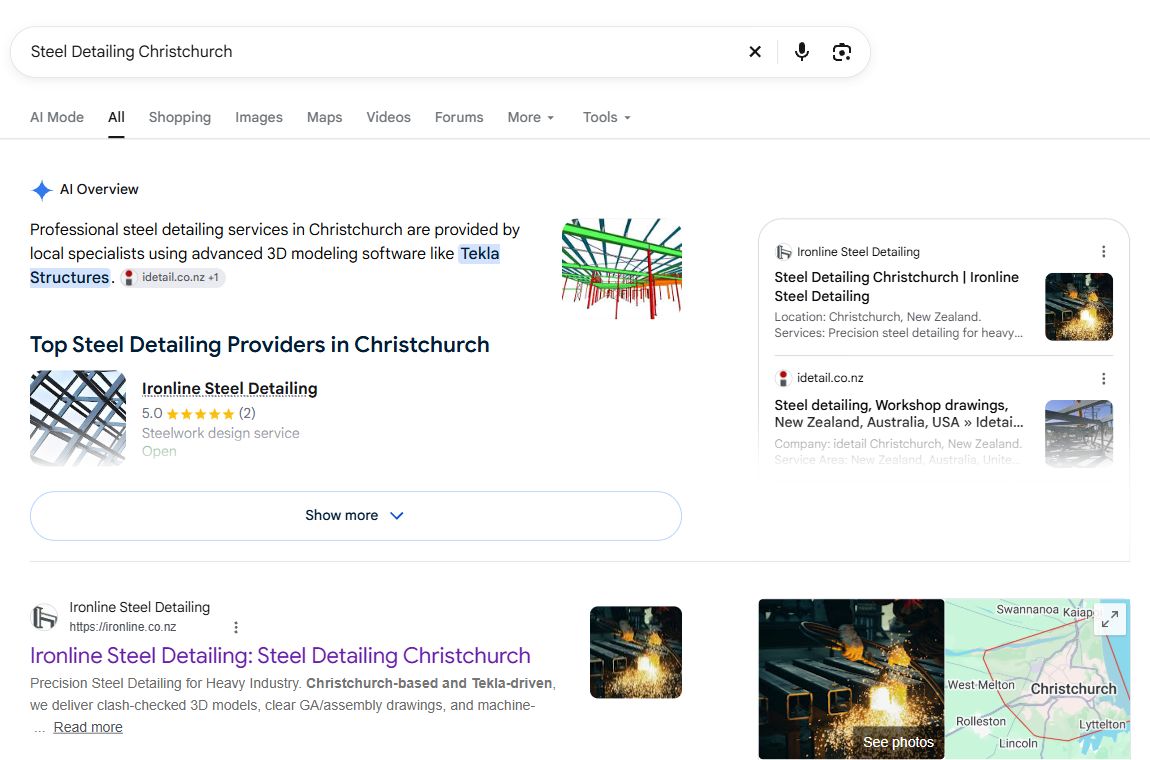Open the steel beams thumbnail beside Ironline listing
Image resolution: width=1150 pixels, height=760 pixels.
pyautogui.click(x=78, y=418)
